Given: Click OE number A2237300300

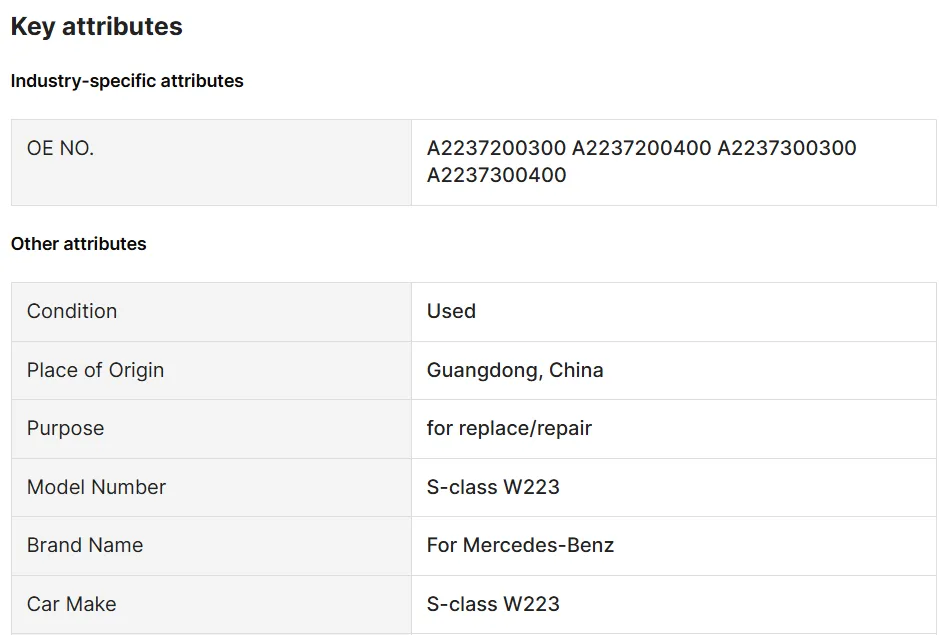Looking at the screenshot, I should (787, 148).
